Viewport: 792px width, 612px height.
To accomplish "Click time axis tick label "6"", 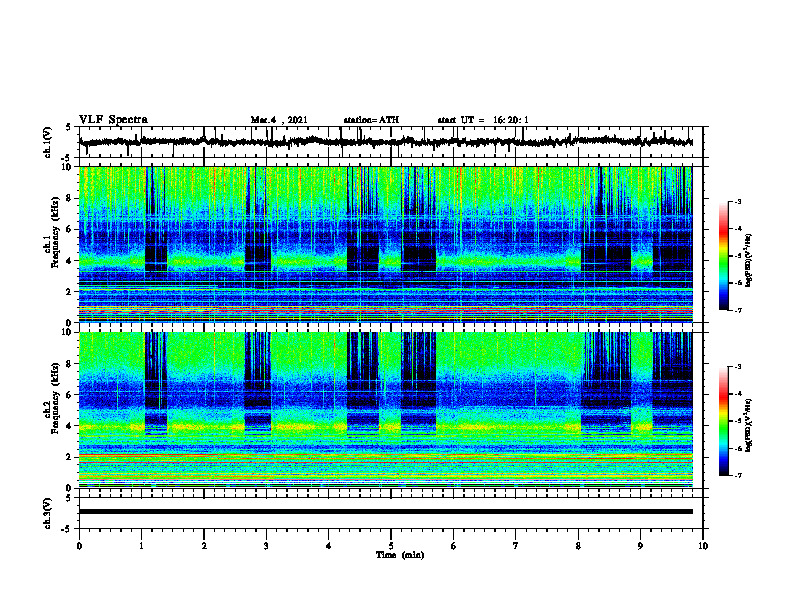I will [x=454, y=546].
